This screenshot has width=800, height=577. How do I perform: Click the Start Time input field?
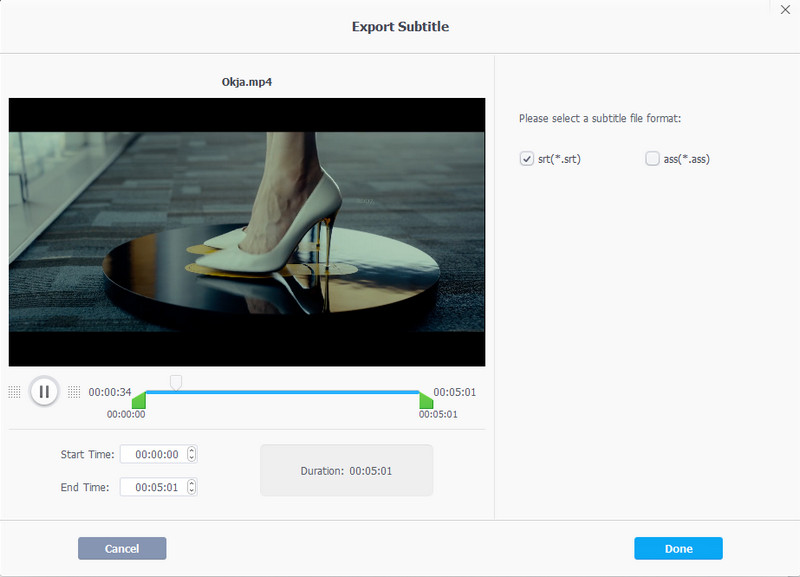tap(159, 454)
